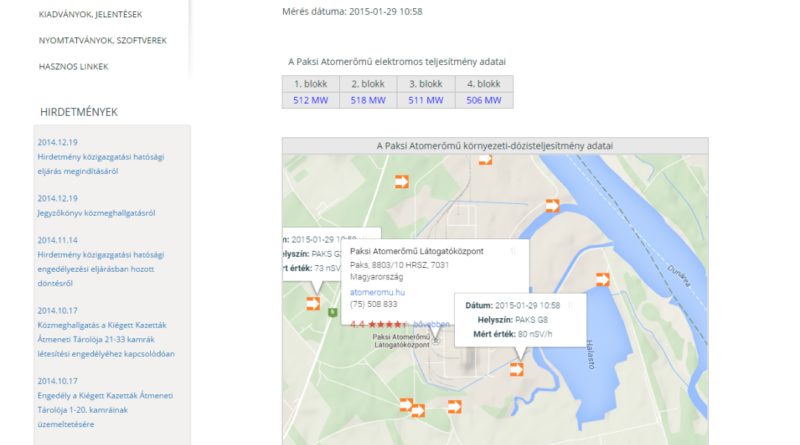800x445 pixels.
Task: Select the measurement marker beside the Duna riverbank
Action: (x=602, y=279)
